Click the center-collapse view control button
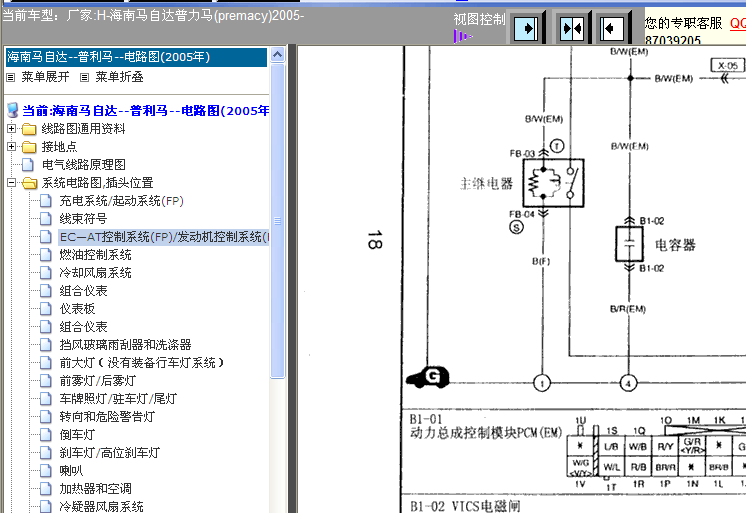746x513 pixels. [x=572, y=29]
